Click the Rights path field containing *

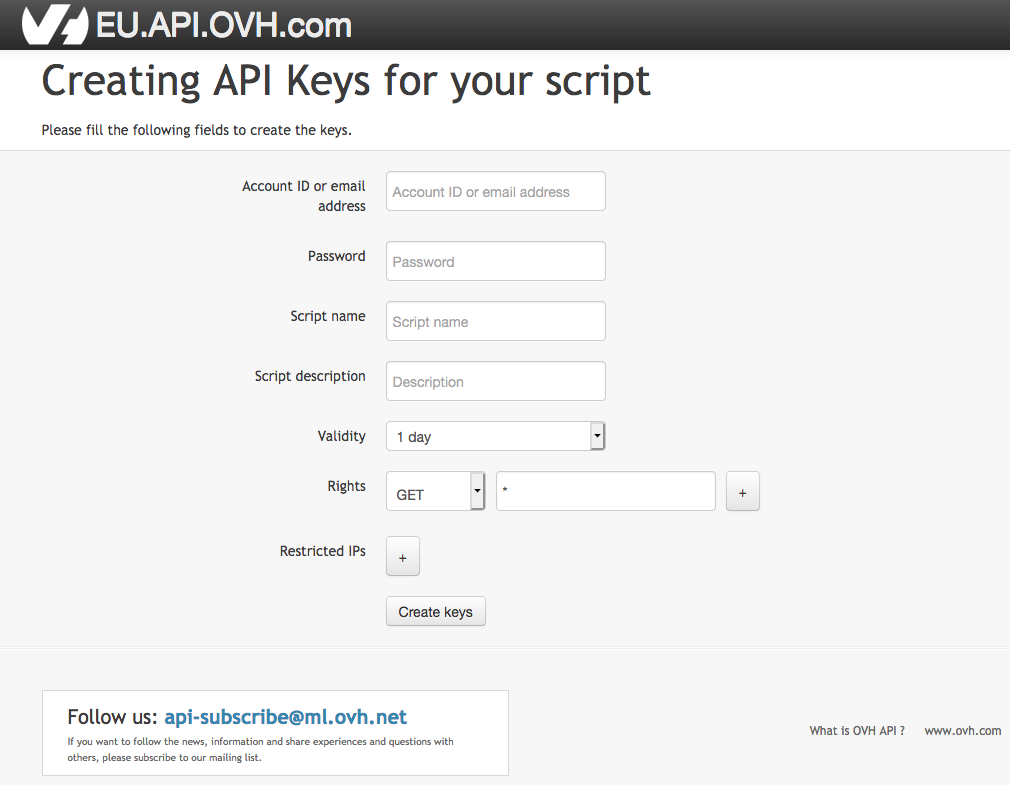pyautogui.click(x=605, y=491)
